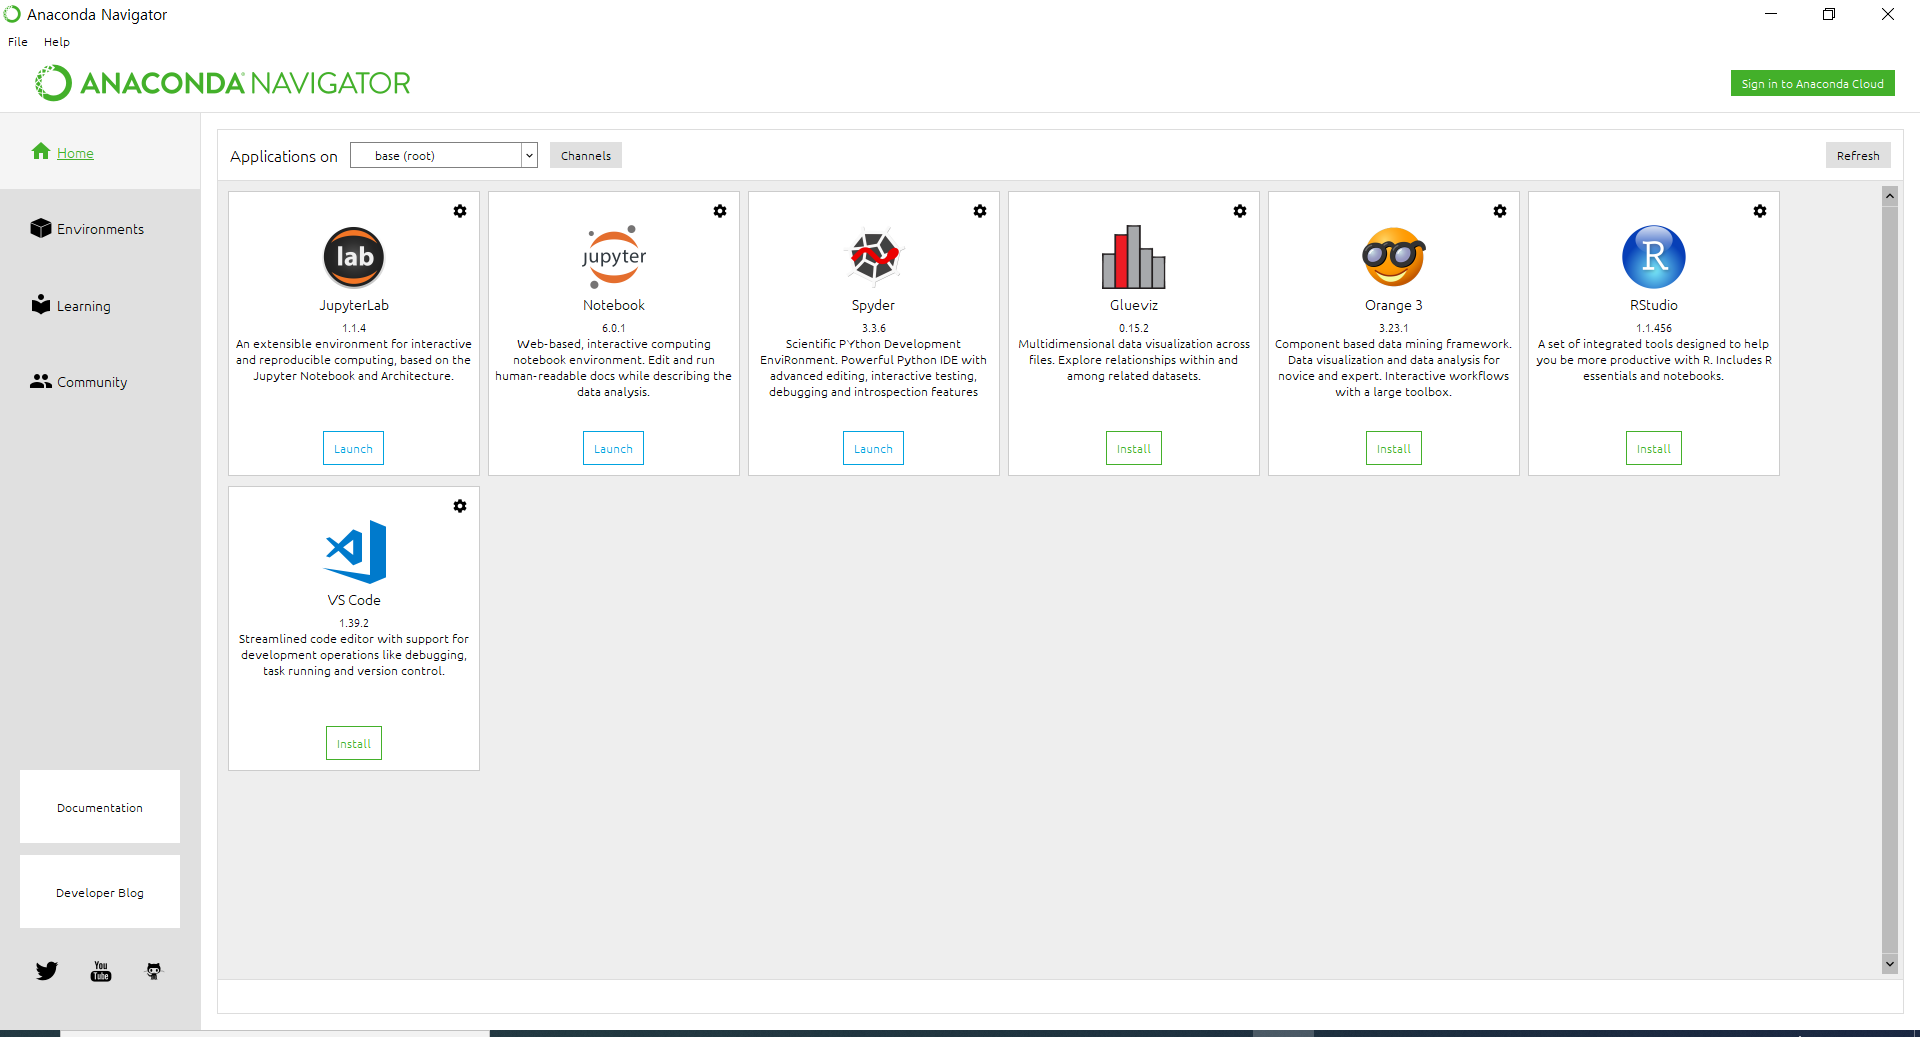Click the VS Code 1.39.2 version text
1920x1037 pixels.
[354, 623]
